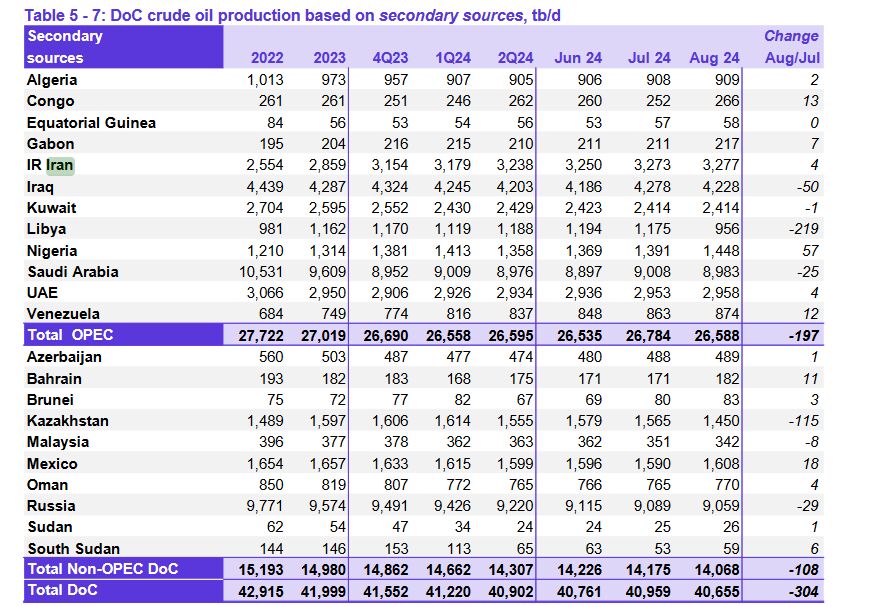
Task: Click the highlighted word Iran
Action: tap(60, 165)
